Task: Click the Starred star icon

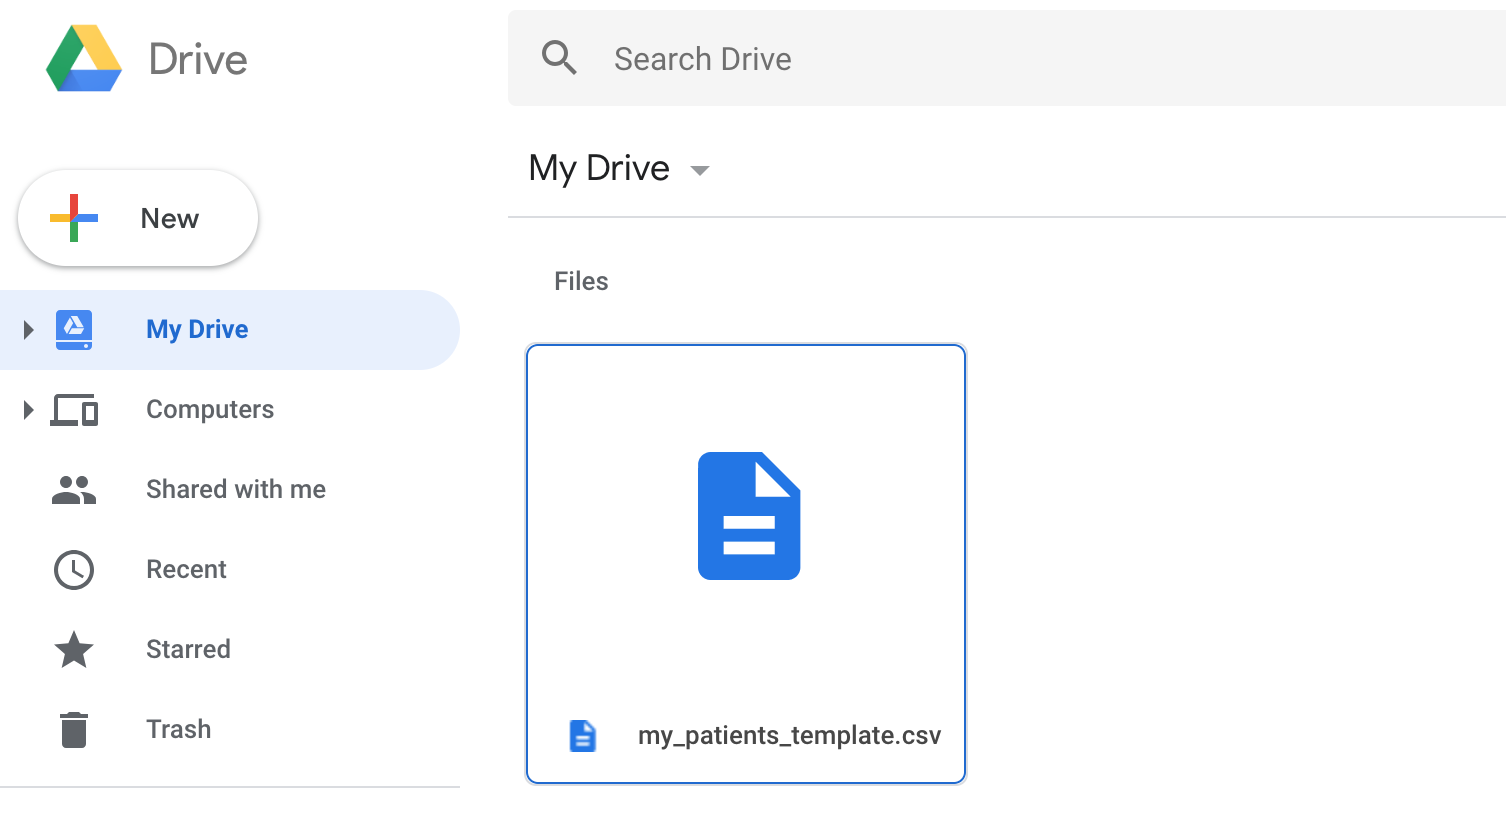Action: tap(74, 649)
